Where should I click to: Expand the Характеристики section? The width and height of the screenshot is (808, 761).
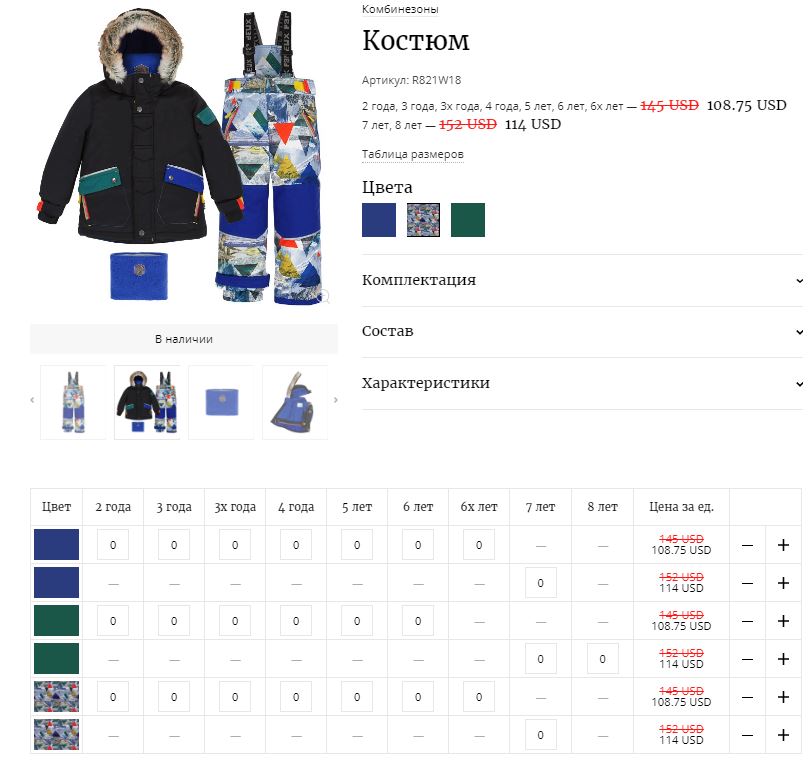pyautogui.click(x=582, y=383)
